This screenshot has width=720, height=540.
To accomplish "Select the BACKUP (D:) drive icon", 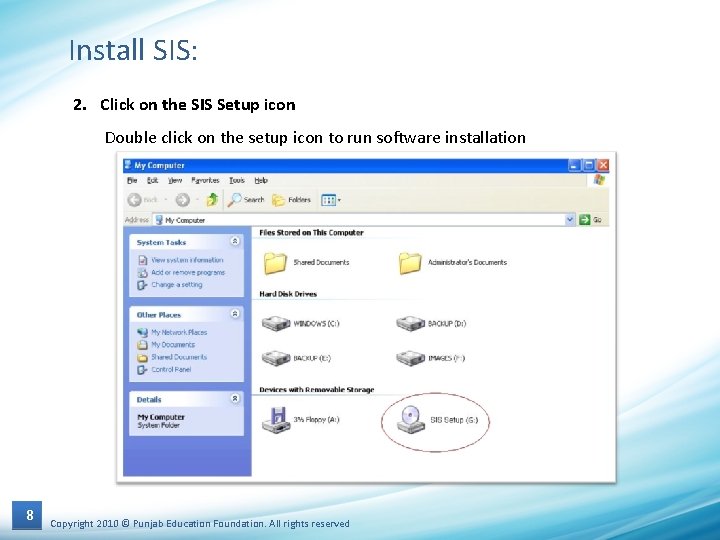I will click(410, 323).
